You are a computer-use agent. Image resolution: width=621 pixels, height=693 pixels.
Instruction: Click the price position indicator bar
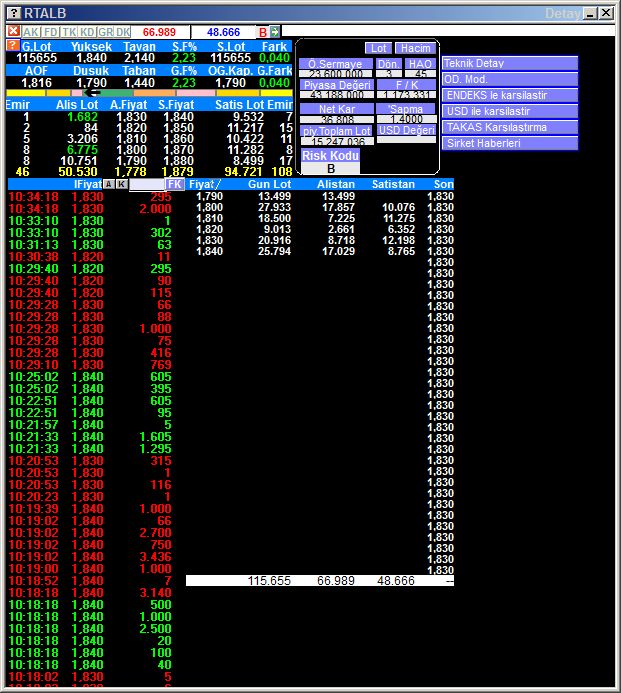pos(149,93)
